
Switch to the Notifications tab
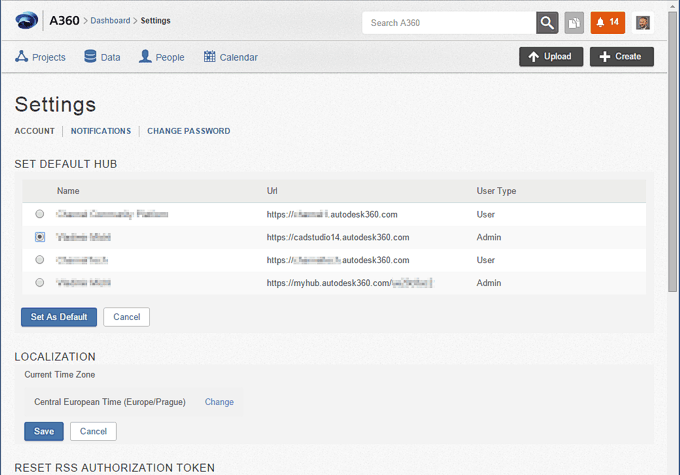coord(101,131)
